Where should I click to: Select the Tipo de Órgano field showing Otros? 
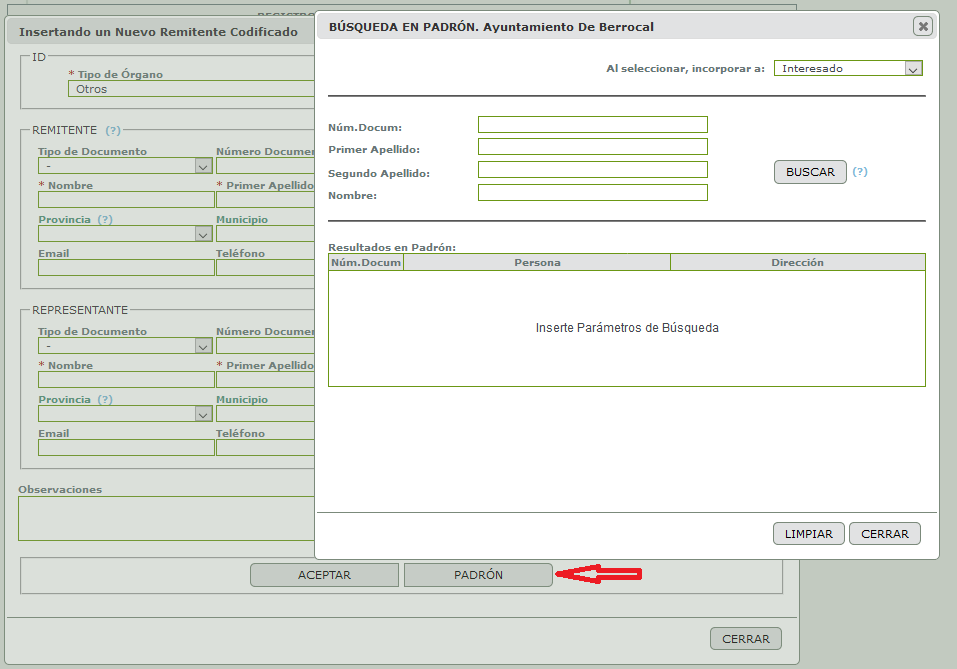(x=191, y=89)
